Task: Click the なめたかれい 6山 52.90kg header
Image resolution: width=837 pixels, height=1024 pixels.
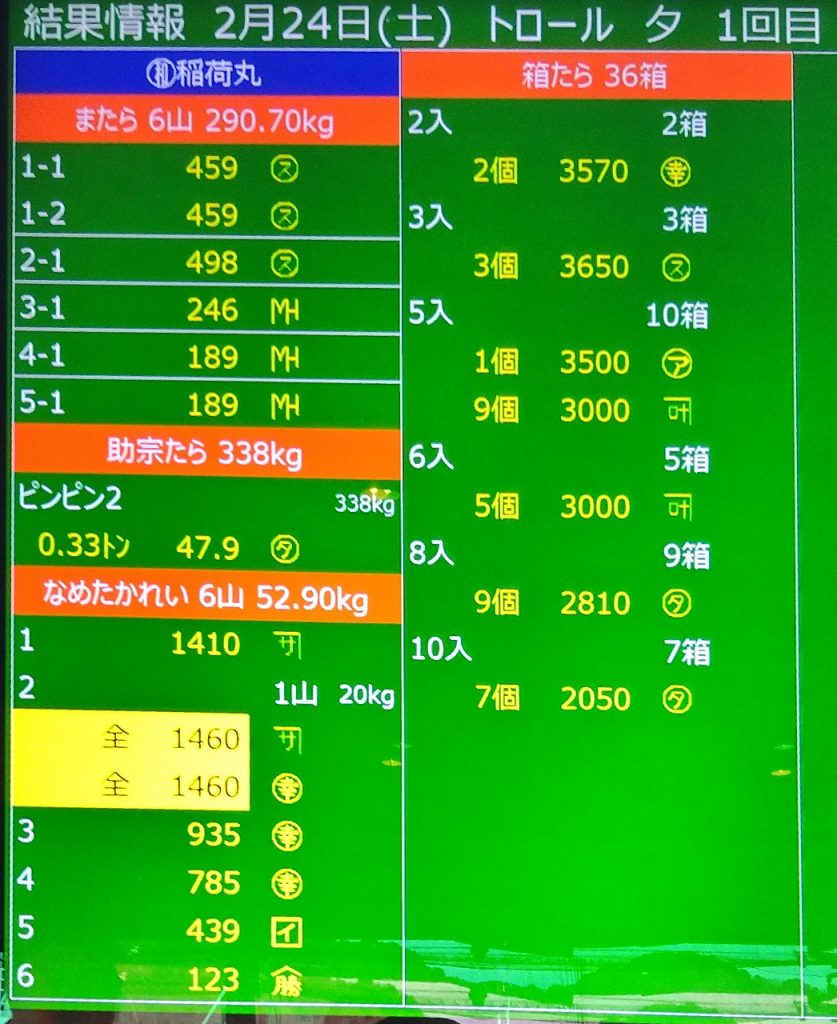Action: tap(206, 598)
